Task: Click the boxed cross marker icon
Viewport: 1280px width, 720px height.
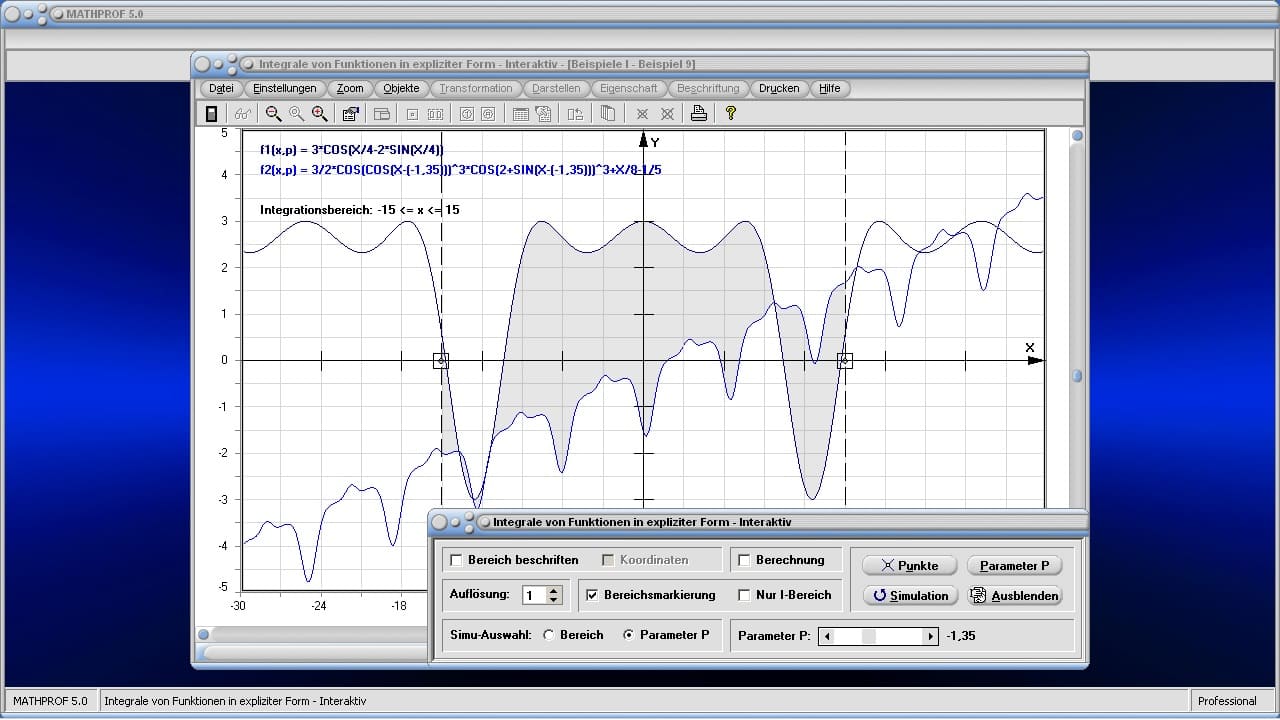Action: point(667,114)
